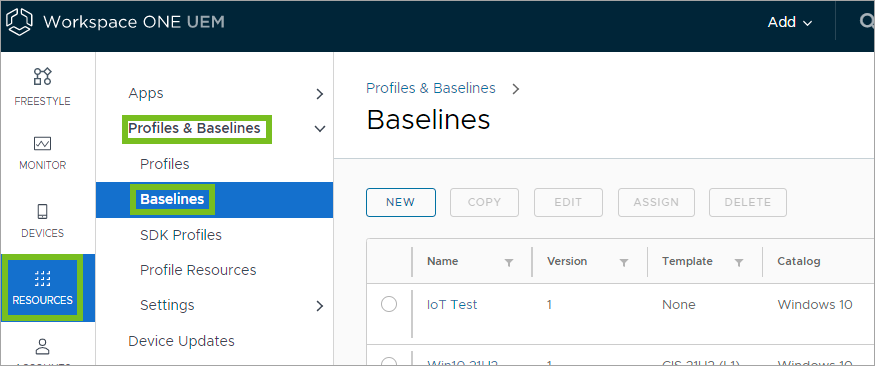Click the DELETE button
This screenshot has width=875, height=366.
748,202
